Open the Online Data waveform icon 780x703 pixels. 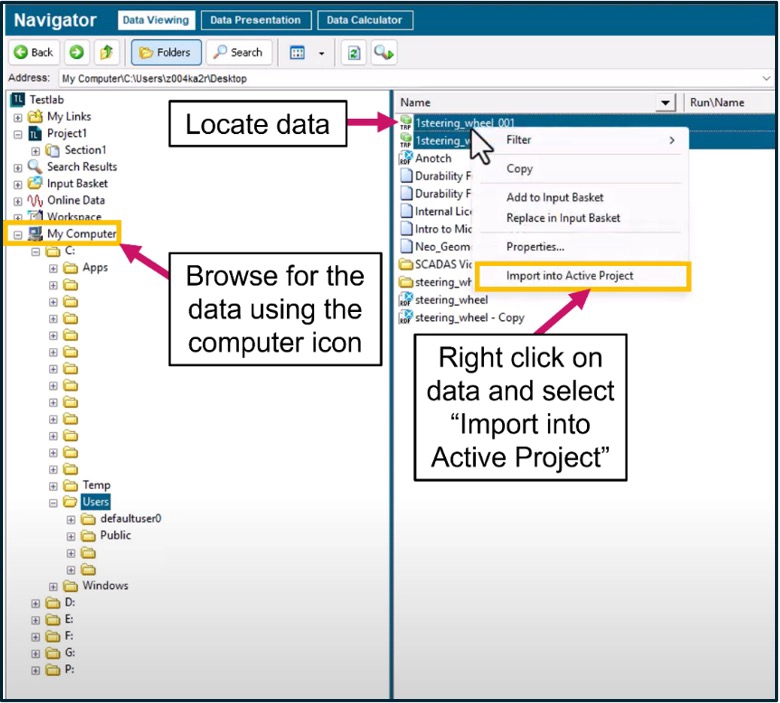point(35,200)
